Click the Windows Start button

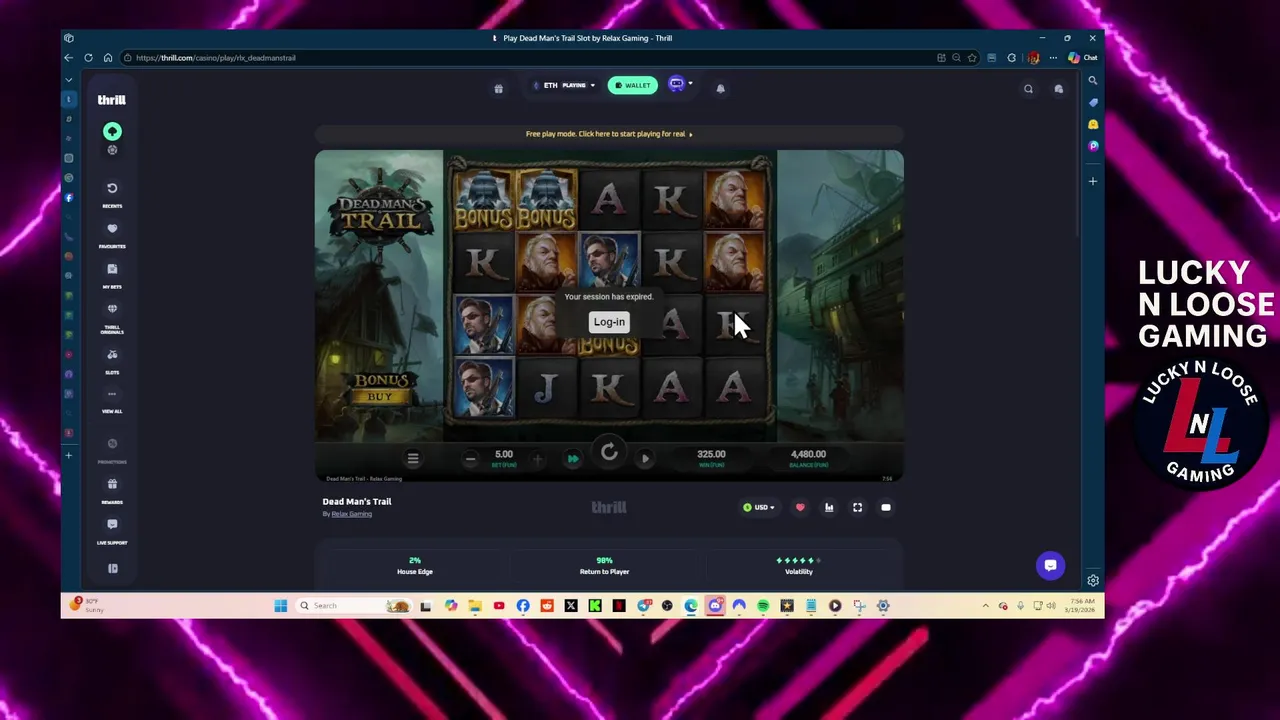click(x=281, y=606)
